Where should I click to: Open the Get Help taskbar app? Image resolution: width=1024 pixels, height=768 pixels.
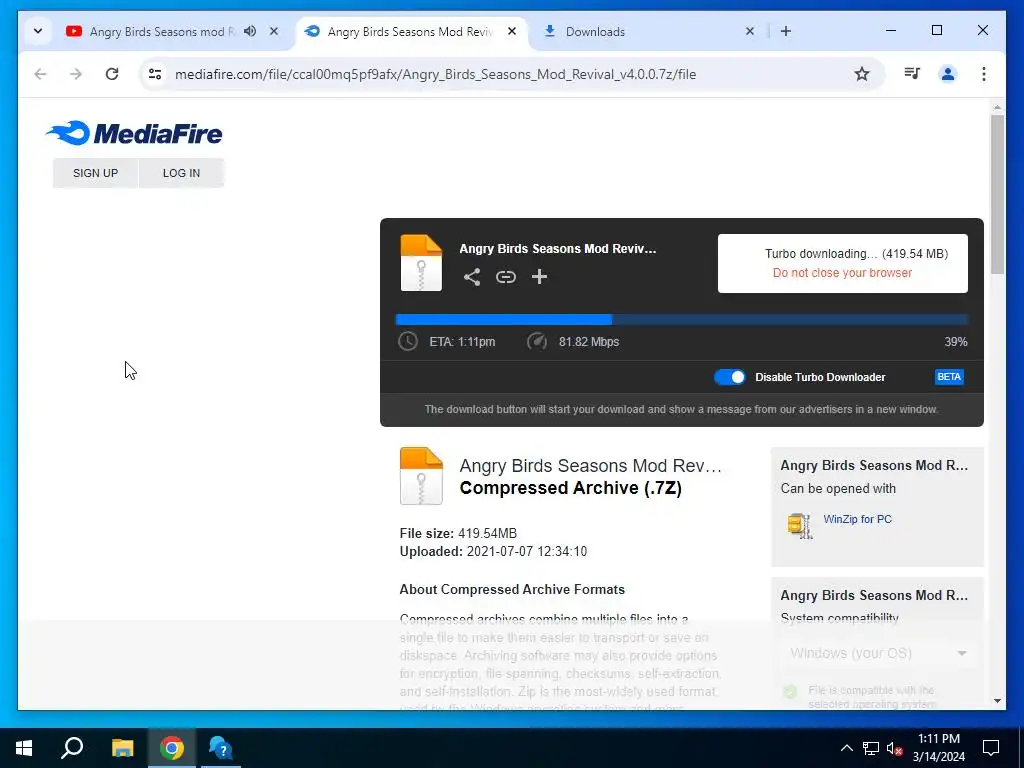coord(221,748)
